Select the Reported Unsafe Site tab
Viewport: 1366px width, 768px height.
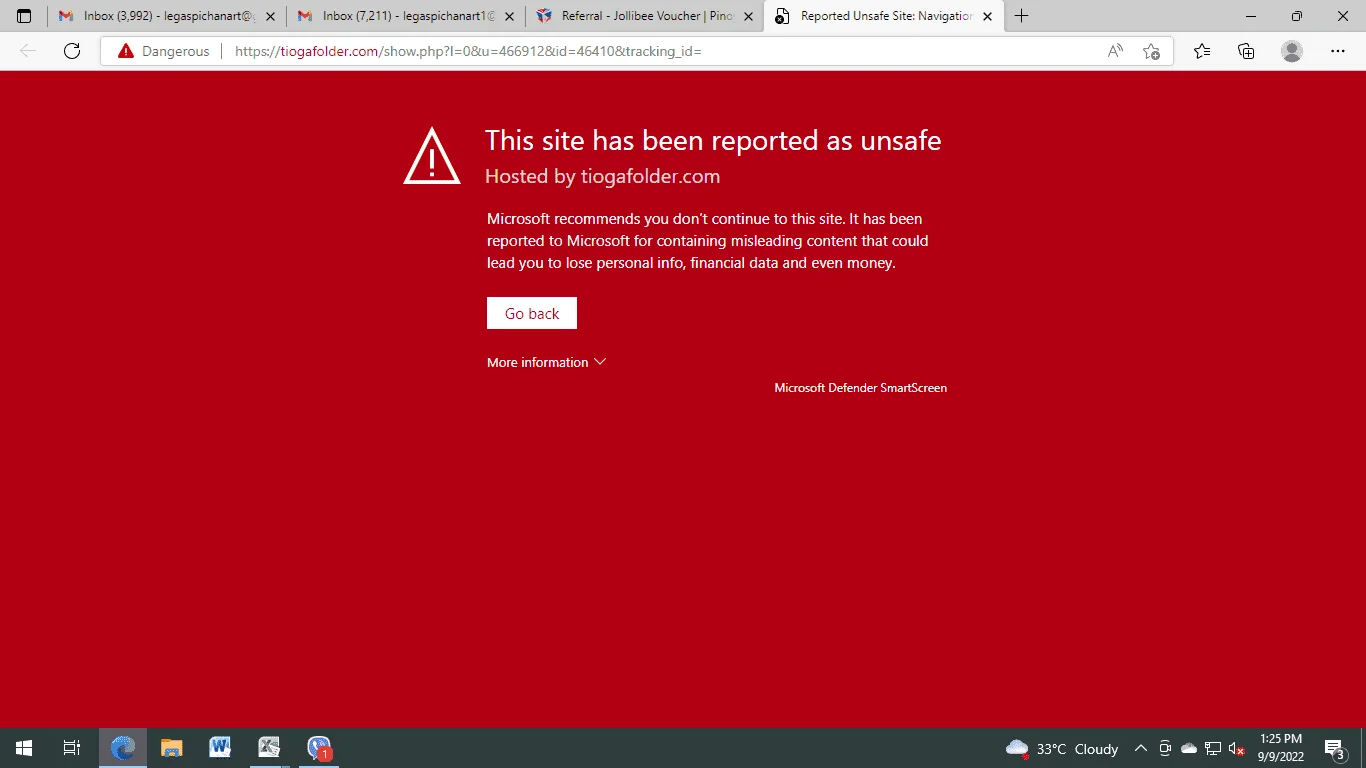pyautogui.click(x=884, y=16)
